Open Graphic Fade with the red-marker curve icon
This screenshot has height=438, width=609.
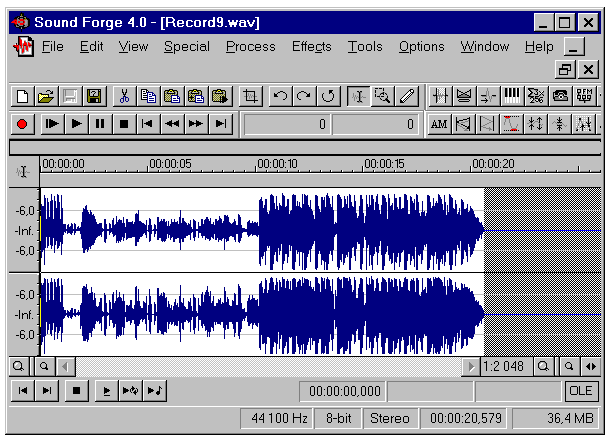pyautogui.click(x=512, y=124)
